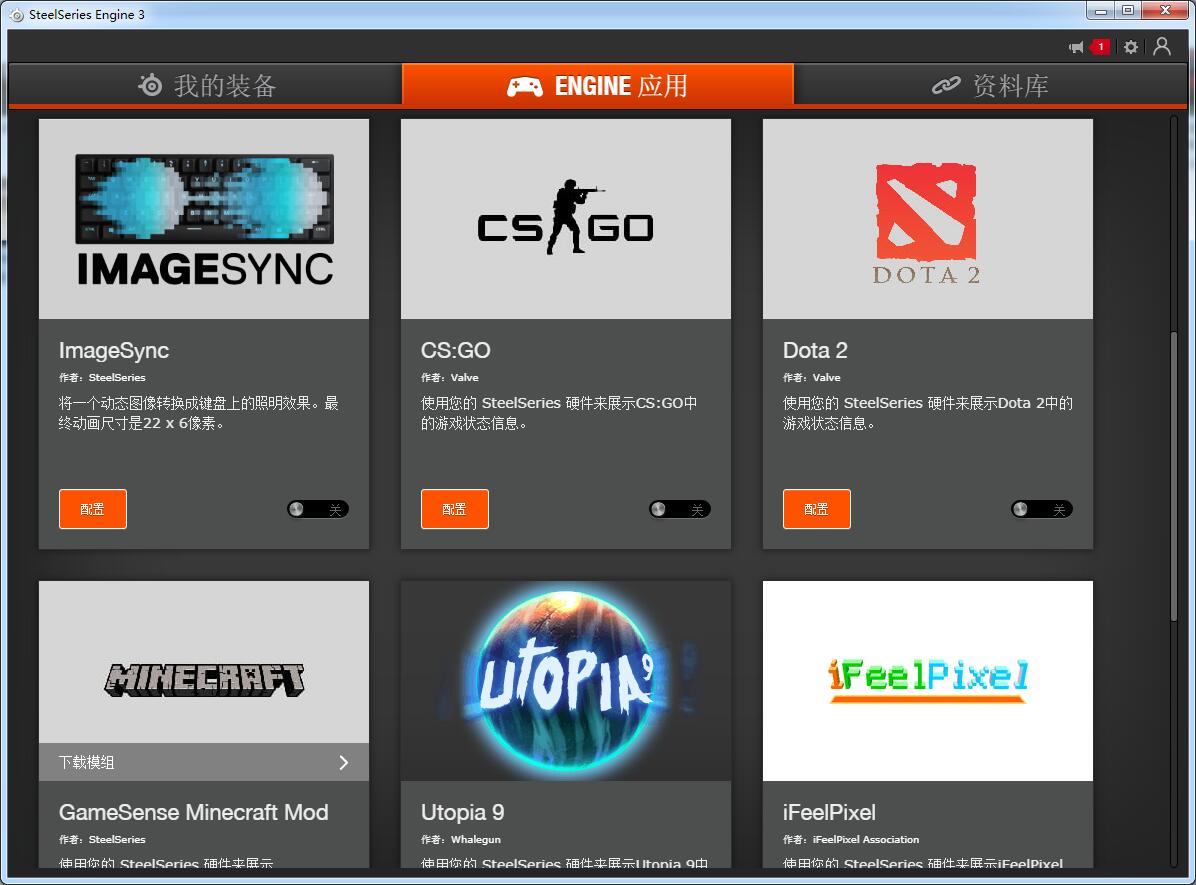Open Dota 2 配置 configuration button
Viewport: 1196px width, 885px height.
pos(817,509)
